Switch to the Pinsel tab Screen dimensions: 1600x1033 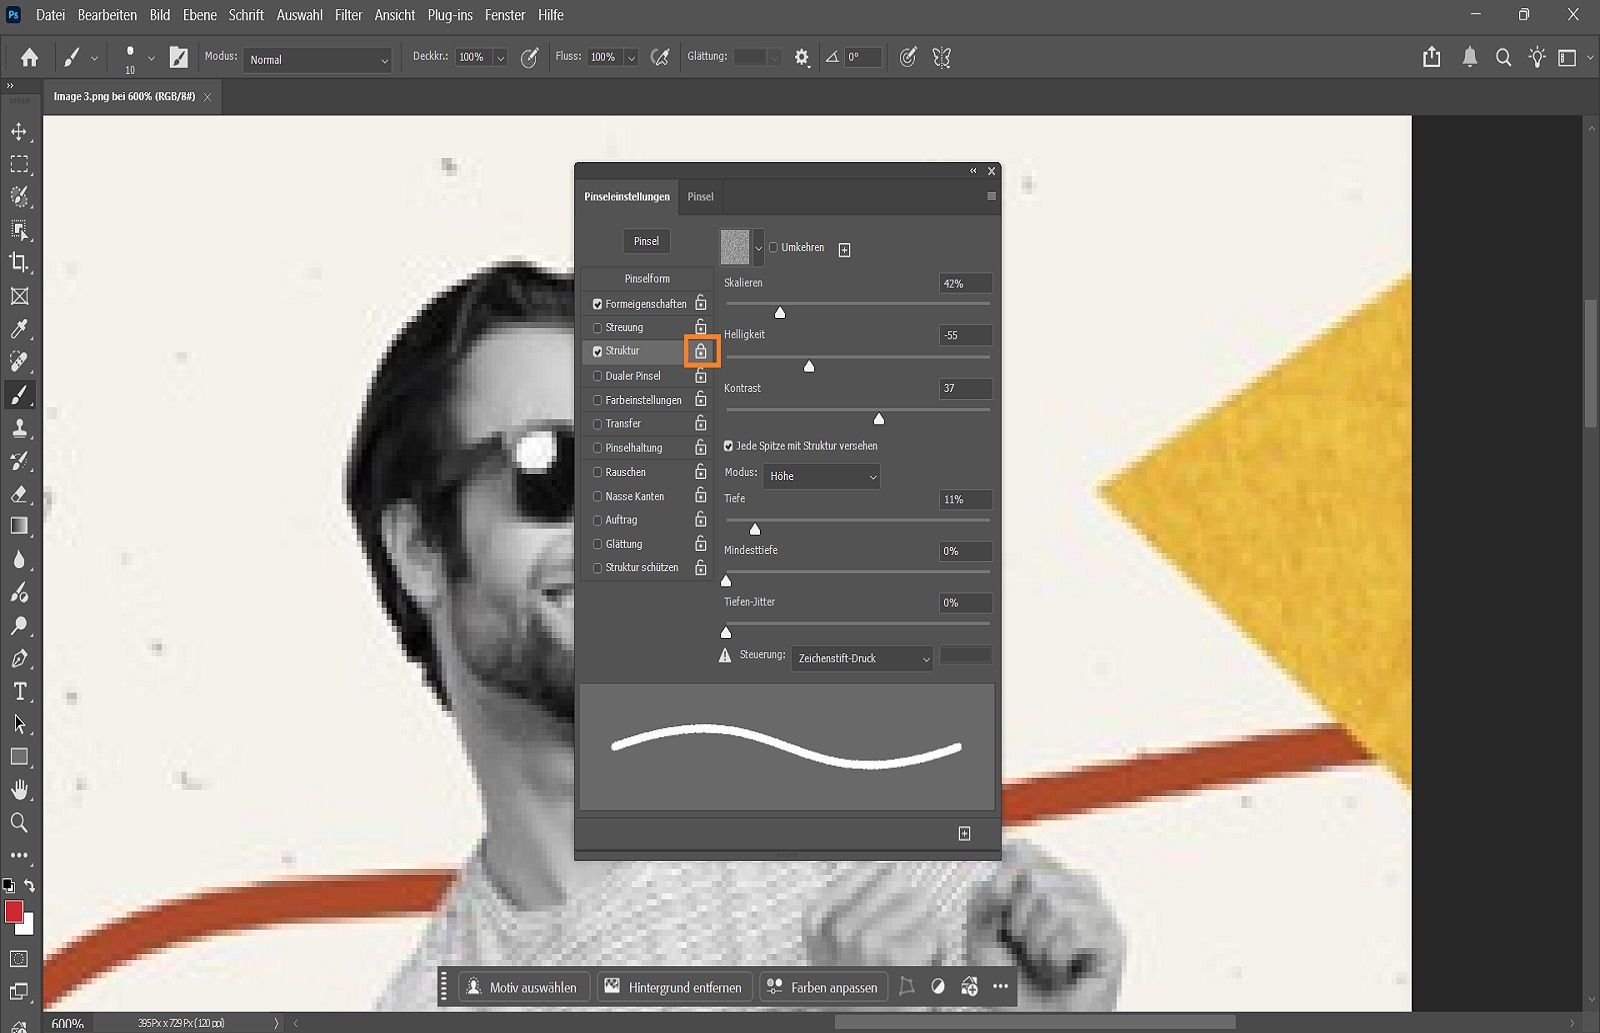(699, 197)
